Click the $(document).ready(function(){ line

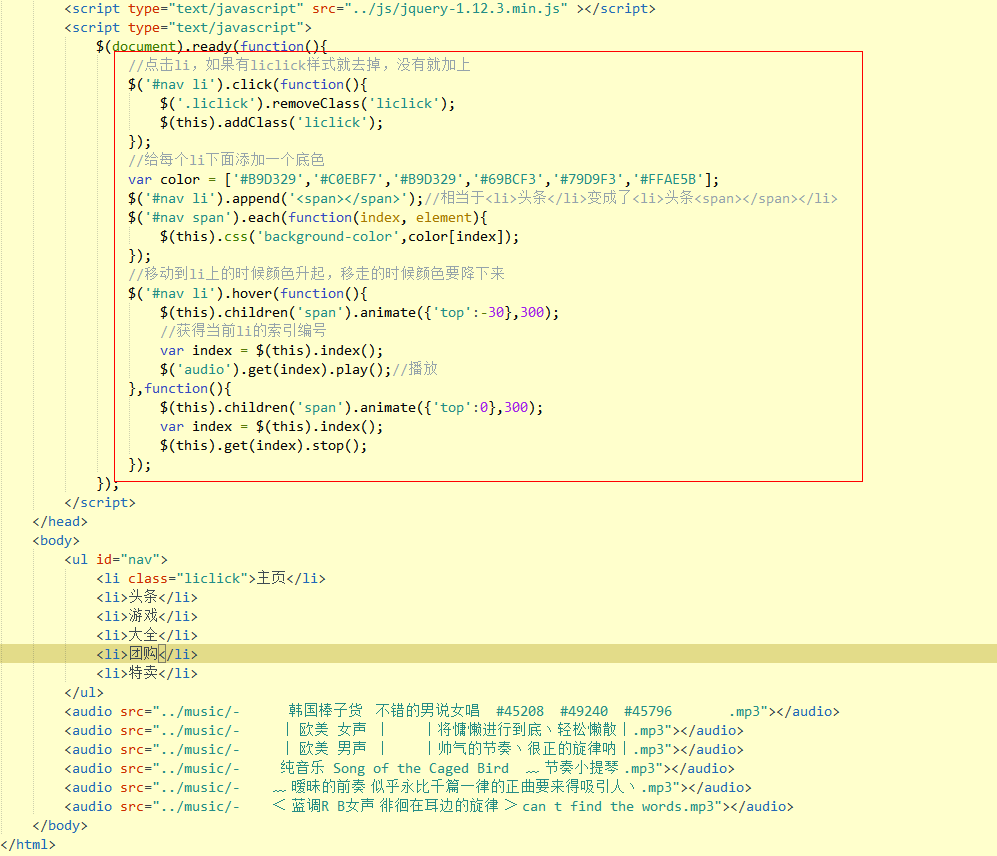[x=211, y=46]
